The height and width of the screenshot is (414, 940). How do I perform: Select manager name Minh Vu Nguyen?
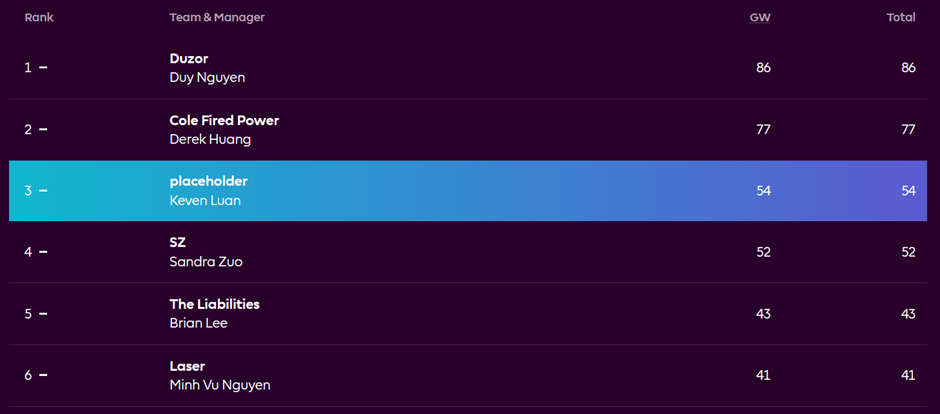pos(220,385)
